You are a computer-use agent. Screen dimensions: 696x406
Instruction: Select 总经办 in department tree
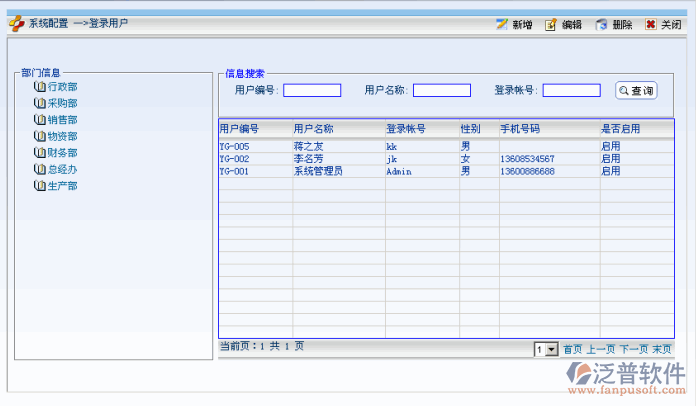coord(62,169)
